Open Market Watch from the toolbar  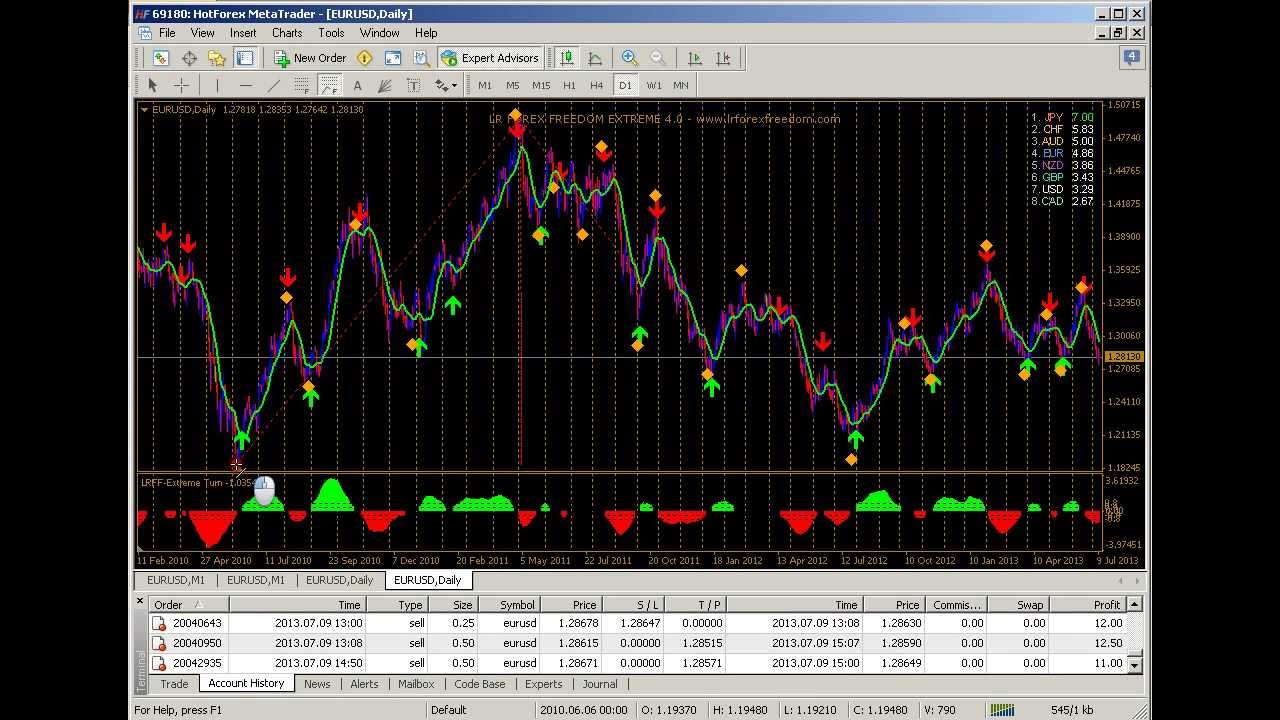pyautogui.click(x=161, y=58)
